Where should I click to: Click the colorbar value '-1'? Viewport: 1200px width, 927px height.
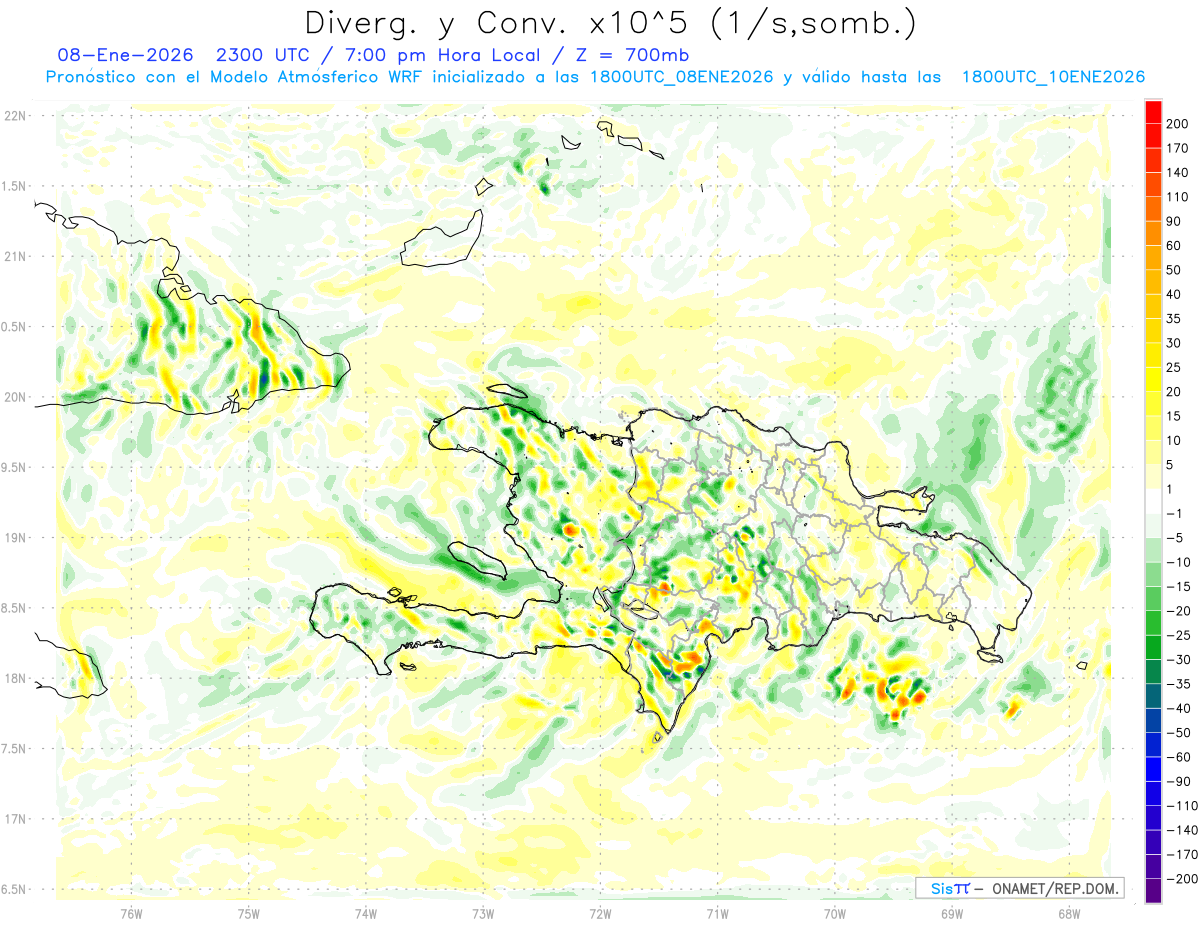pyautogui.click(x=1175, y=514)
